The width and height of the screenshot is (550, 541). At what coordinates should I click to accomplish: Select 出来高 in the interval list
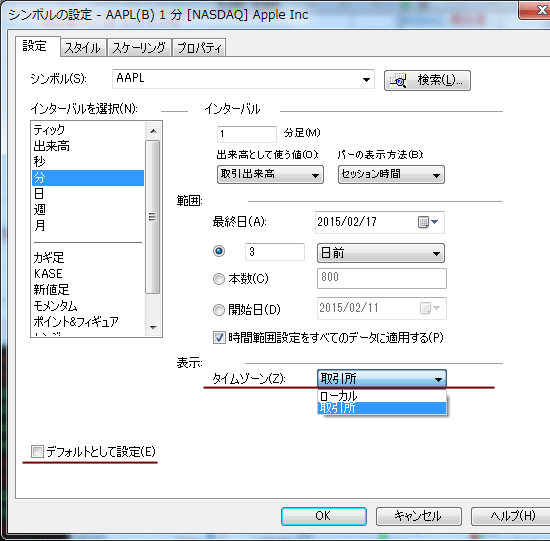(x=88, y=146)
